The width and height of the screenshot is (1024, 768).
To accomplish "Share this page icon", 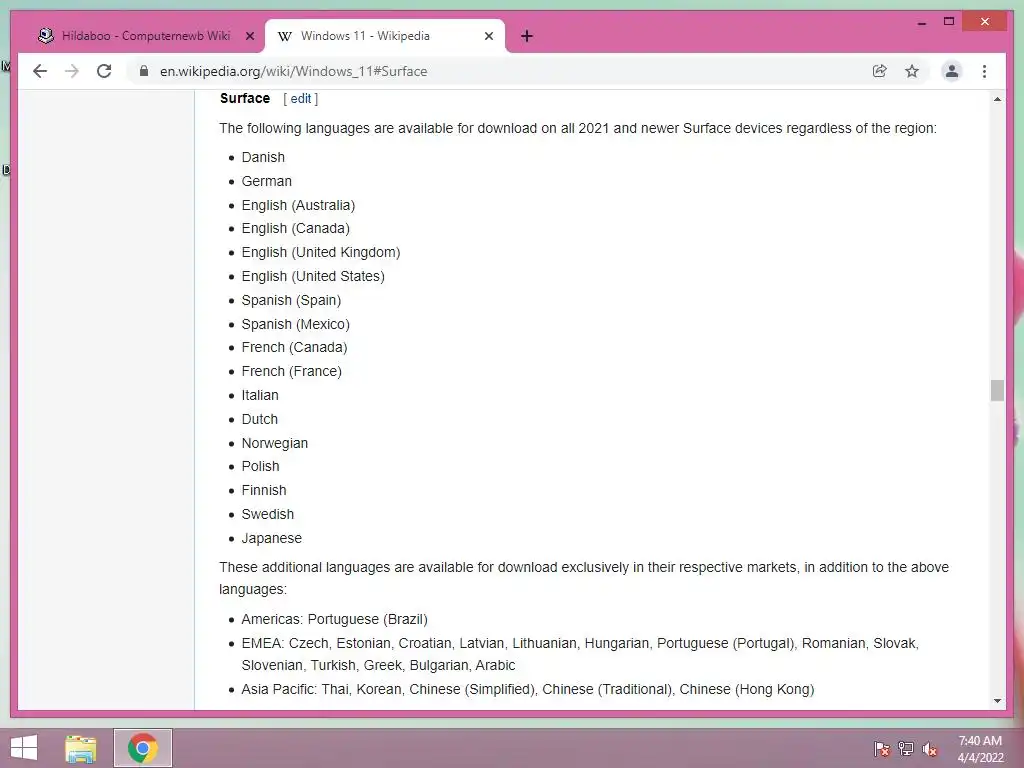I will (x=880, y=71).
